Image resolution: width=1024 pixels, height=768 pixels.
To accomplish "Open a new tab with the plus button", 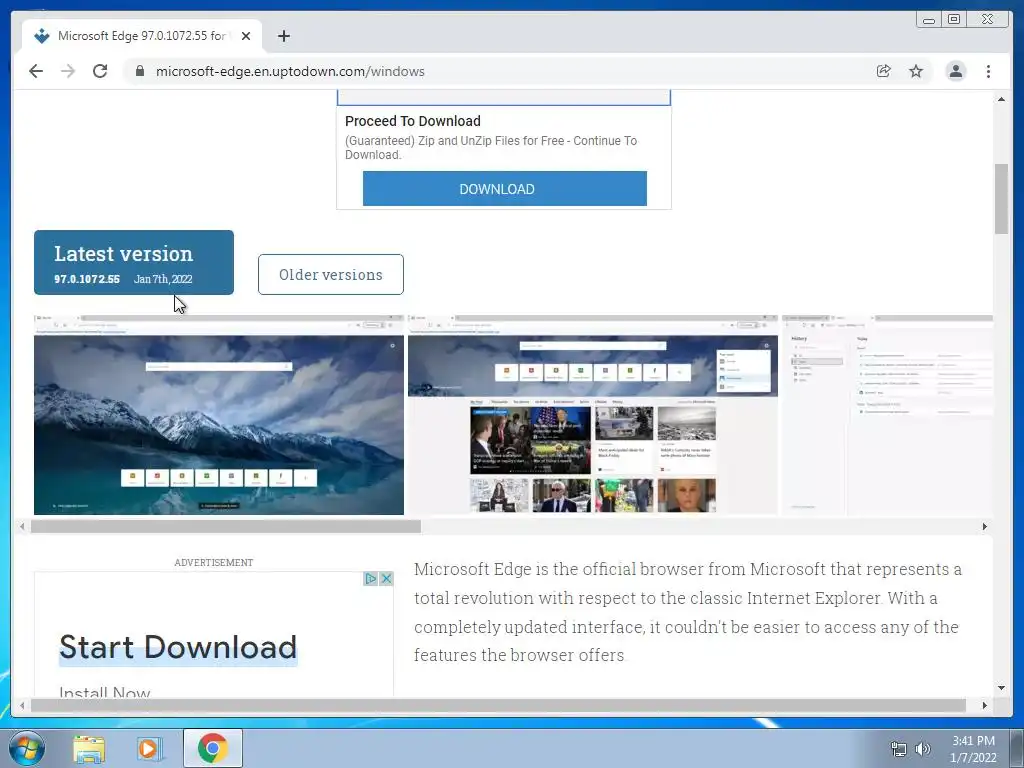I will [x=283, y=36].
